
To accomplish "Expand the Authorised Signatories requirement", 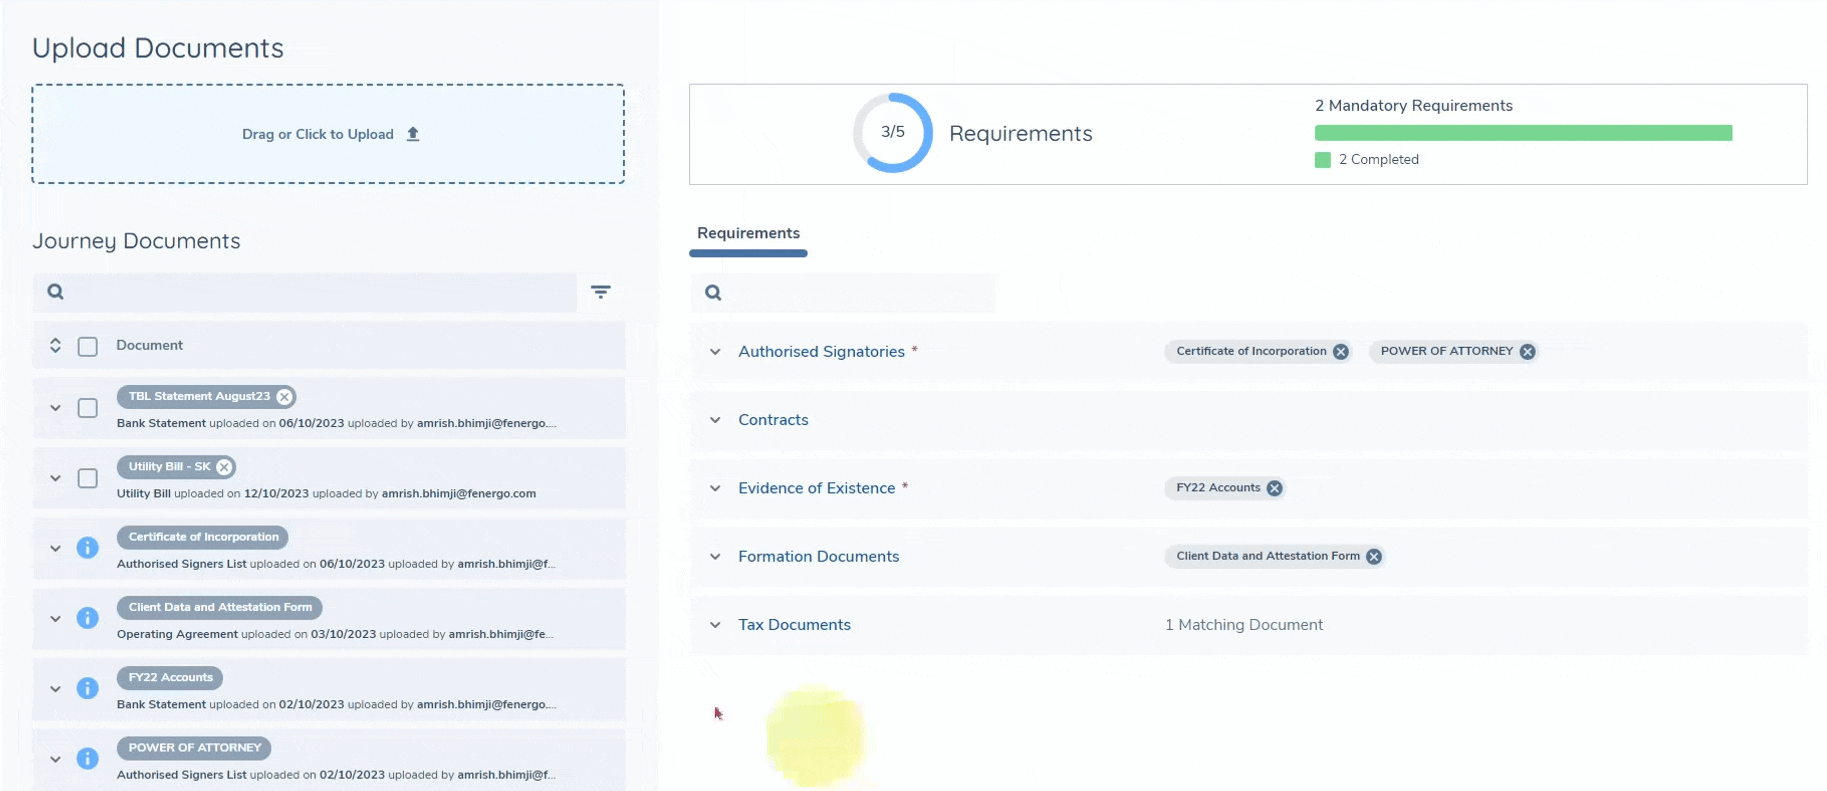I will pyautogui.click(x=715, y=352).
